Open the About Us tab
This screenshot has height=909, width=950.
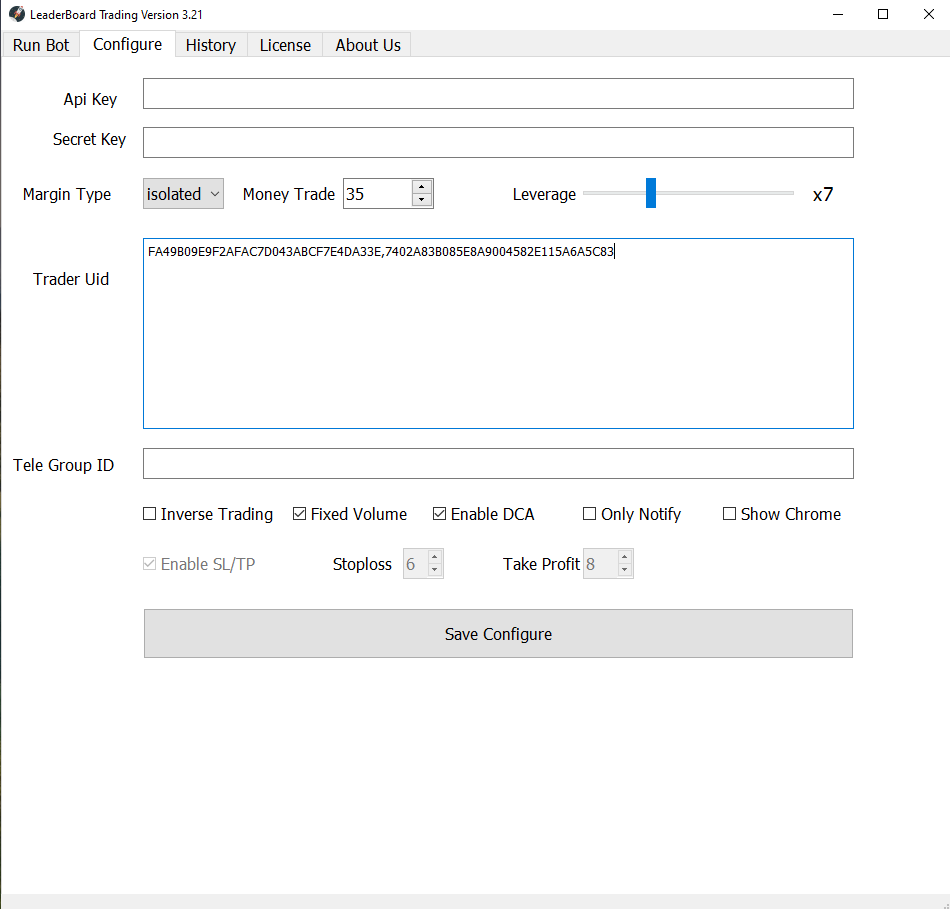pyautogui.click(x=368, y=45)
